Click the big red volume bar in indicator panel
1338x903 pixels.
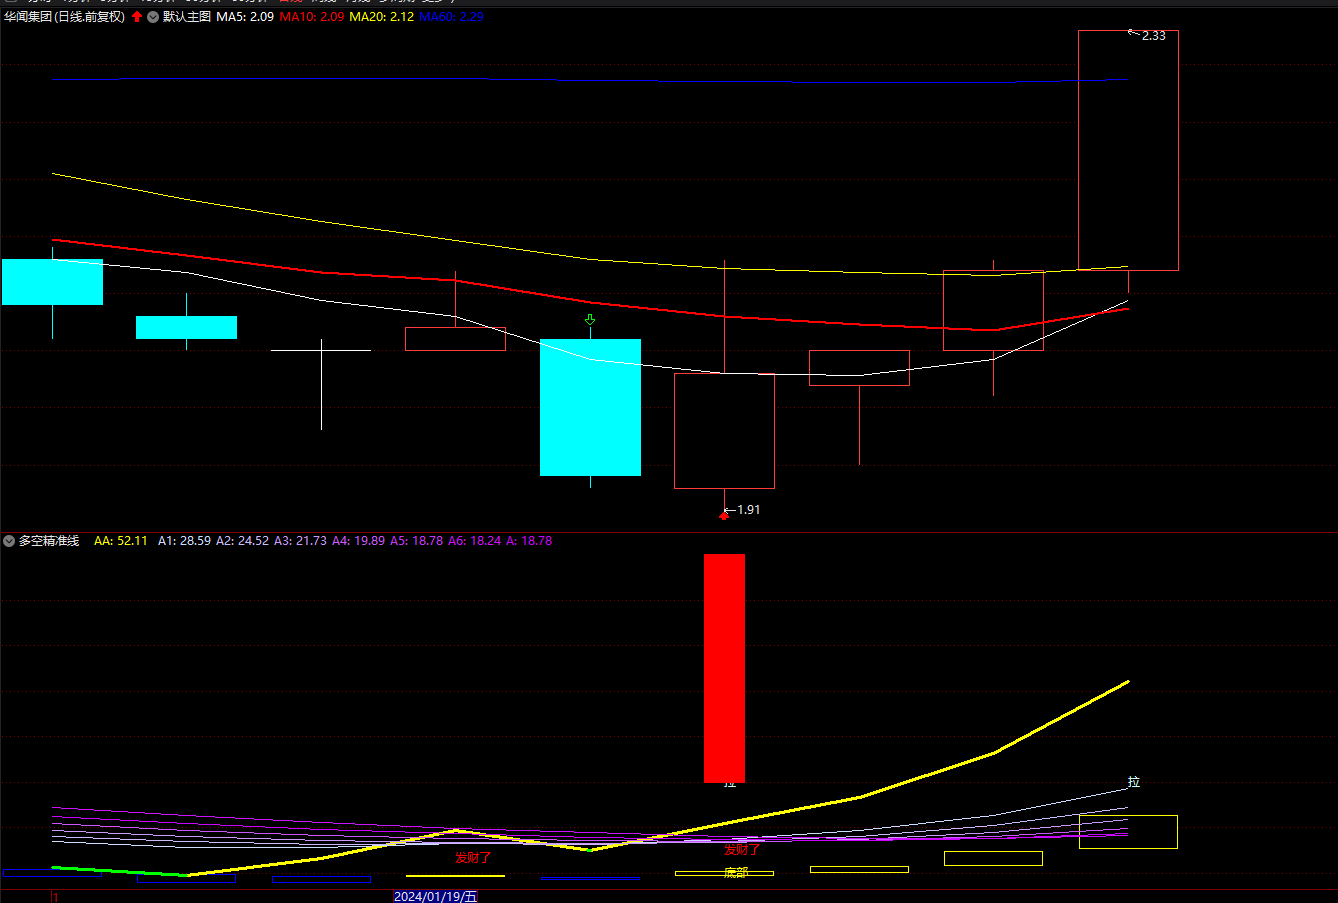tap(724, 668)
